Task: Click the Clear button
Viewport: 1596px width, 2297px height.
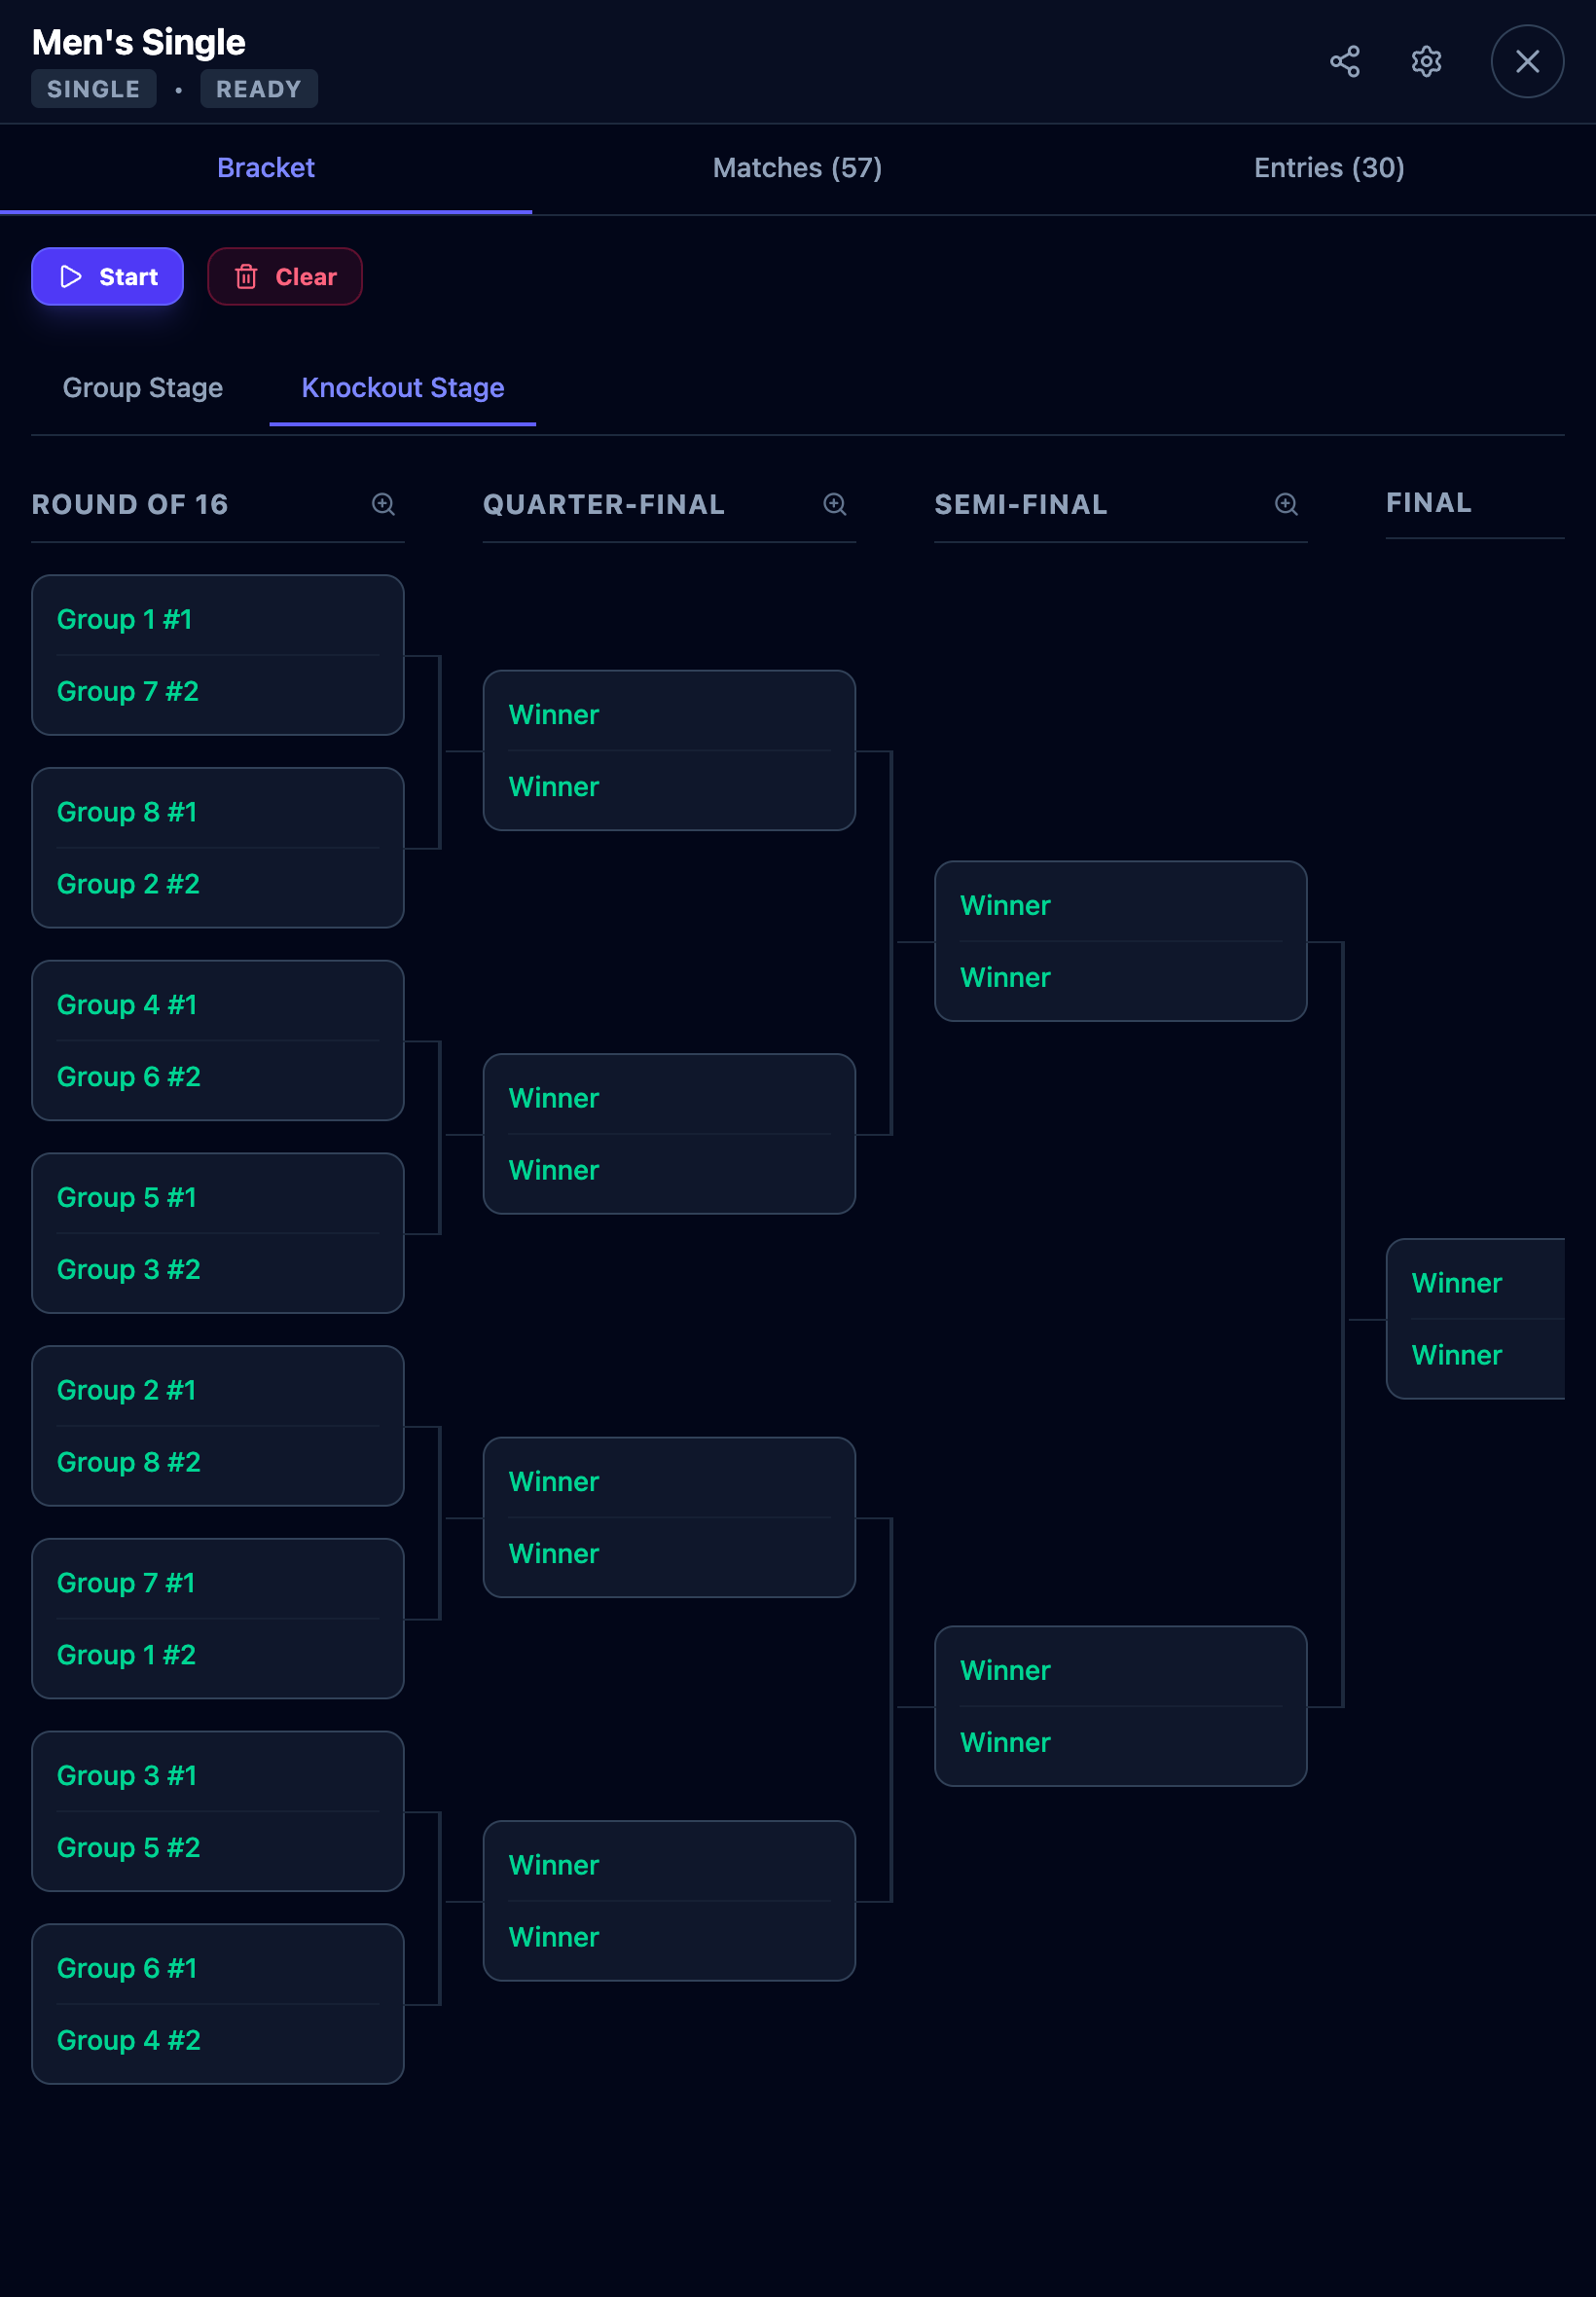Action: (285, 277)
